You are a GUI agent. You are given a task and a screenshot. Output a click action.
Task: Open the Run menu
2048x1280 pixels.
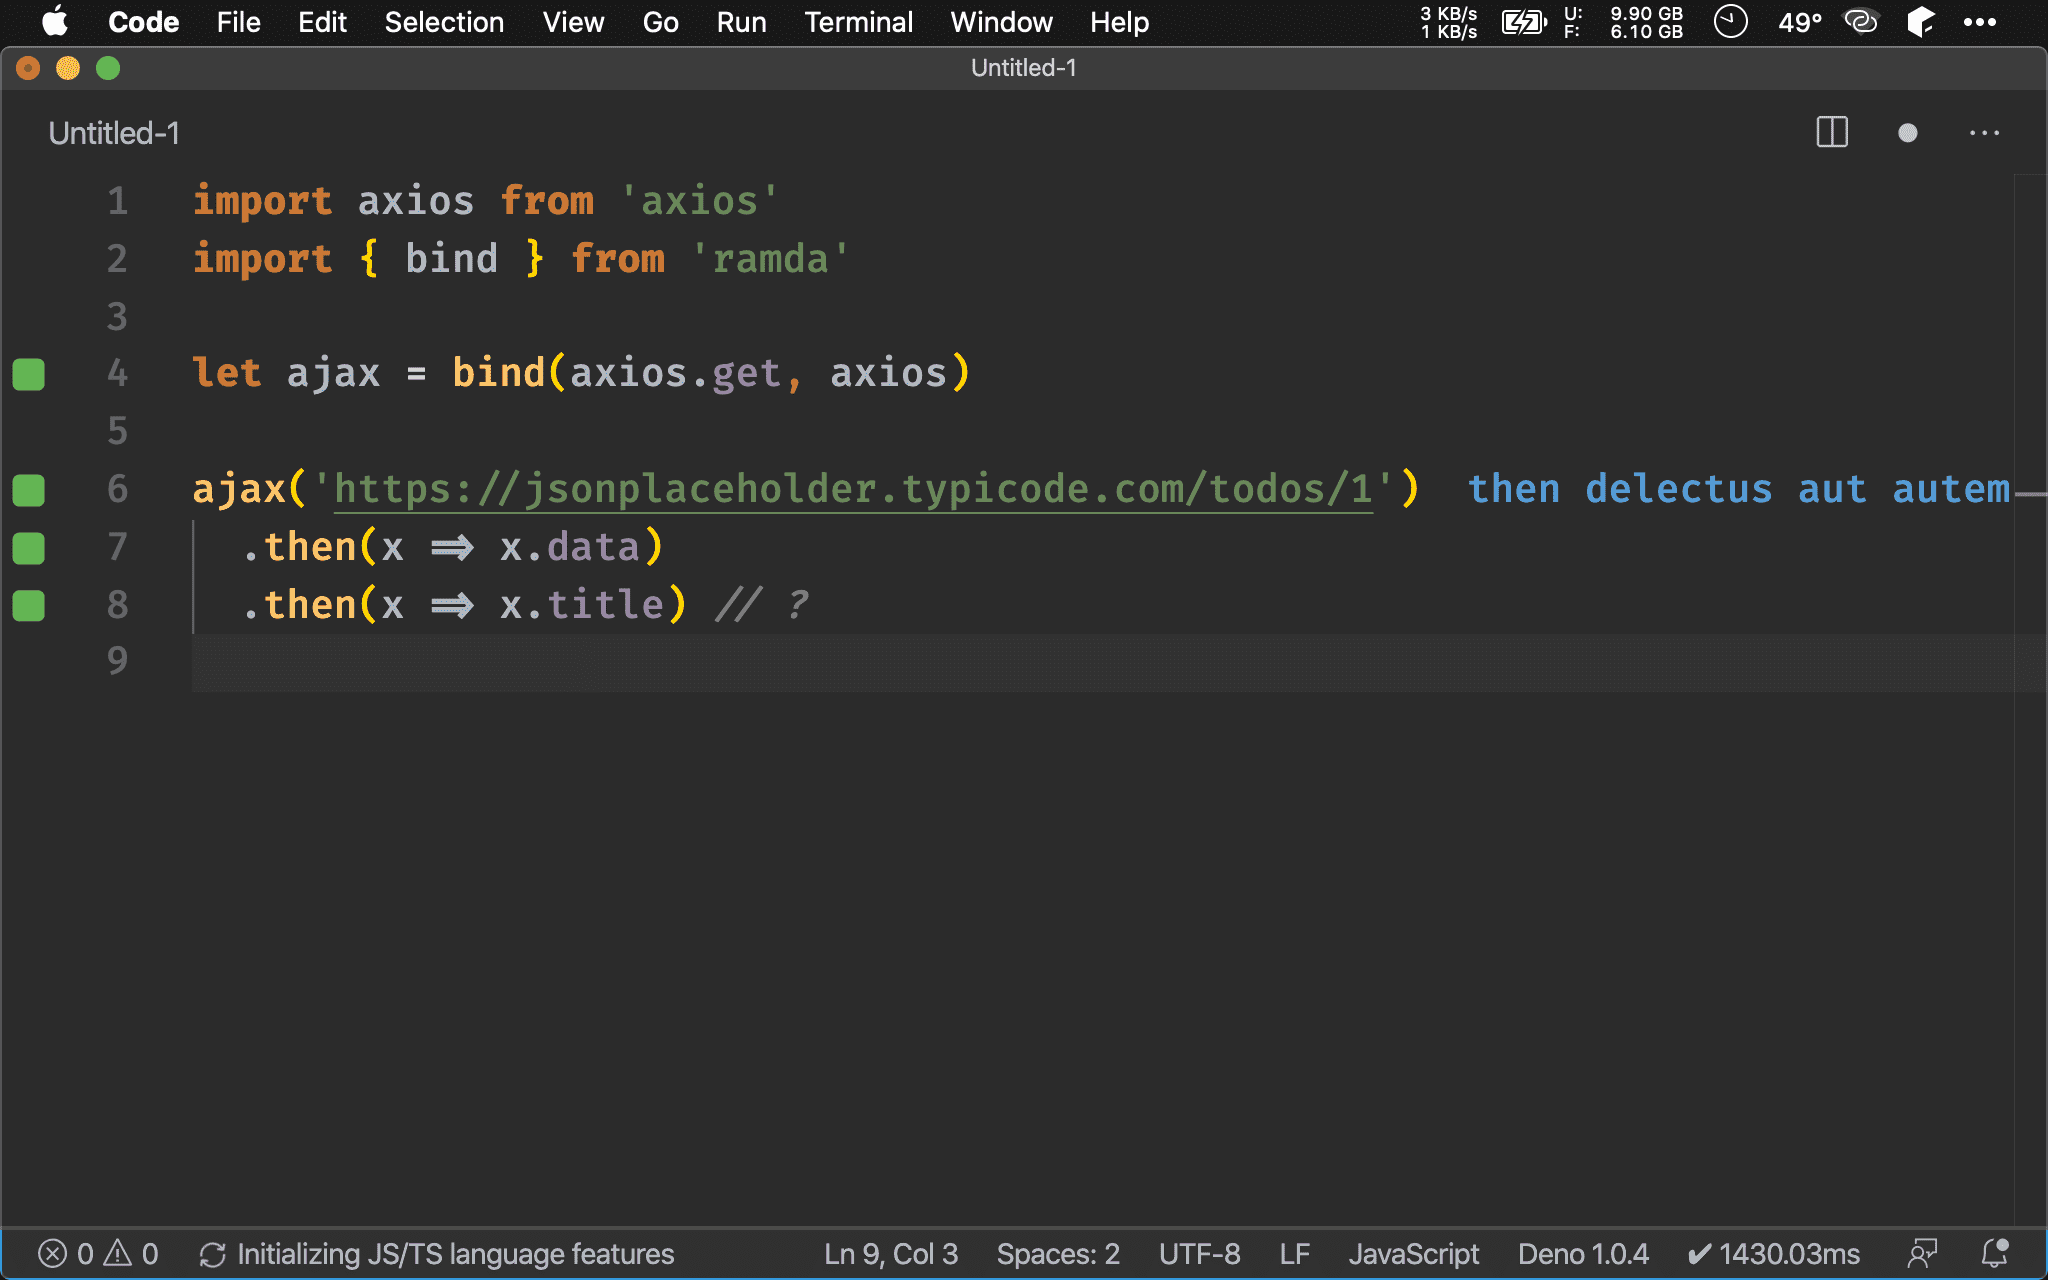741,22
